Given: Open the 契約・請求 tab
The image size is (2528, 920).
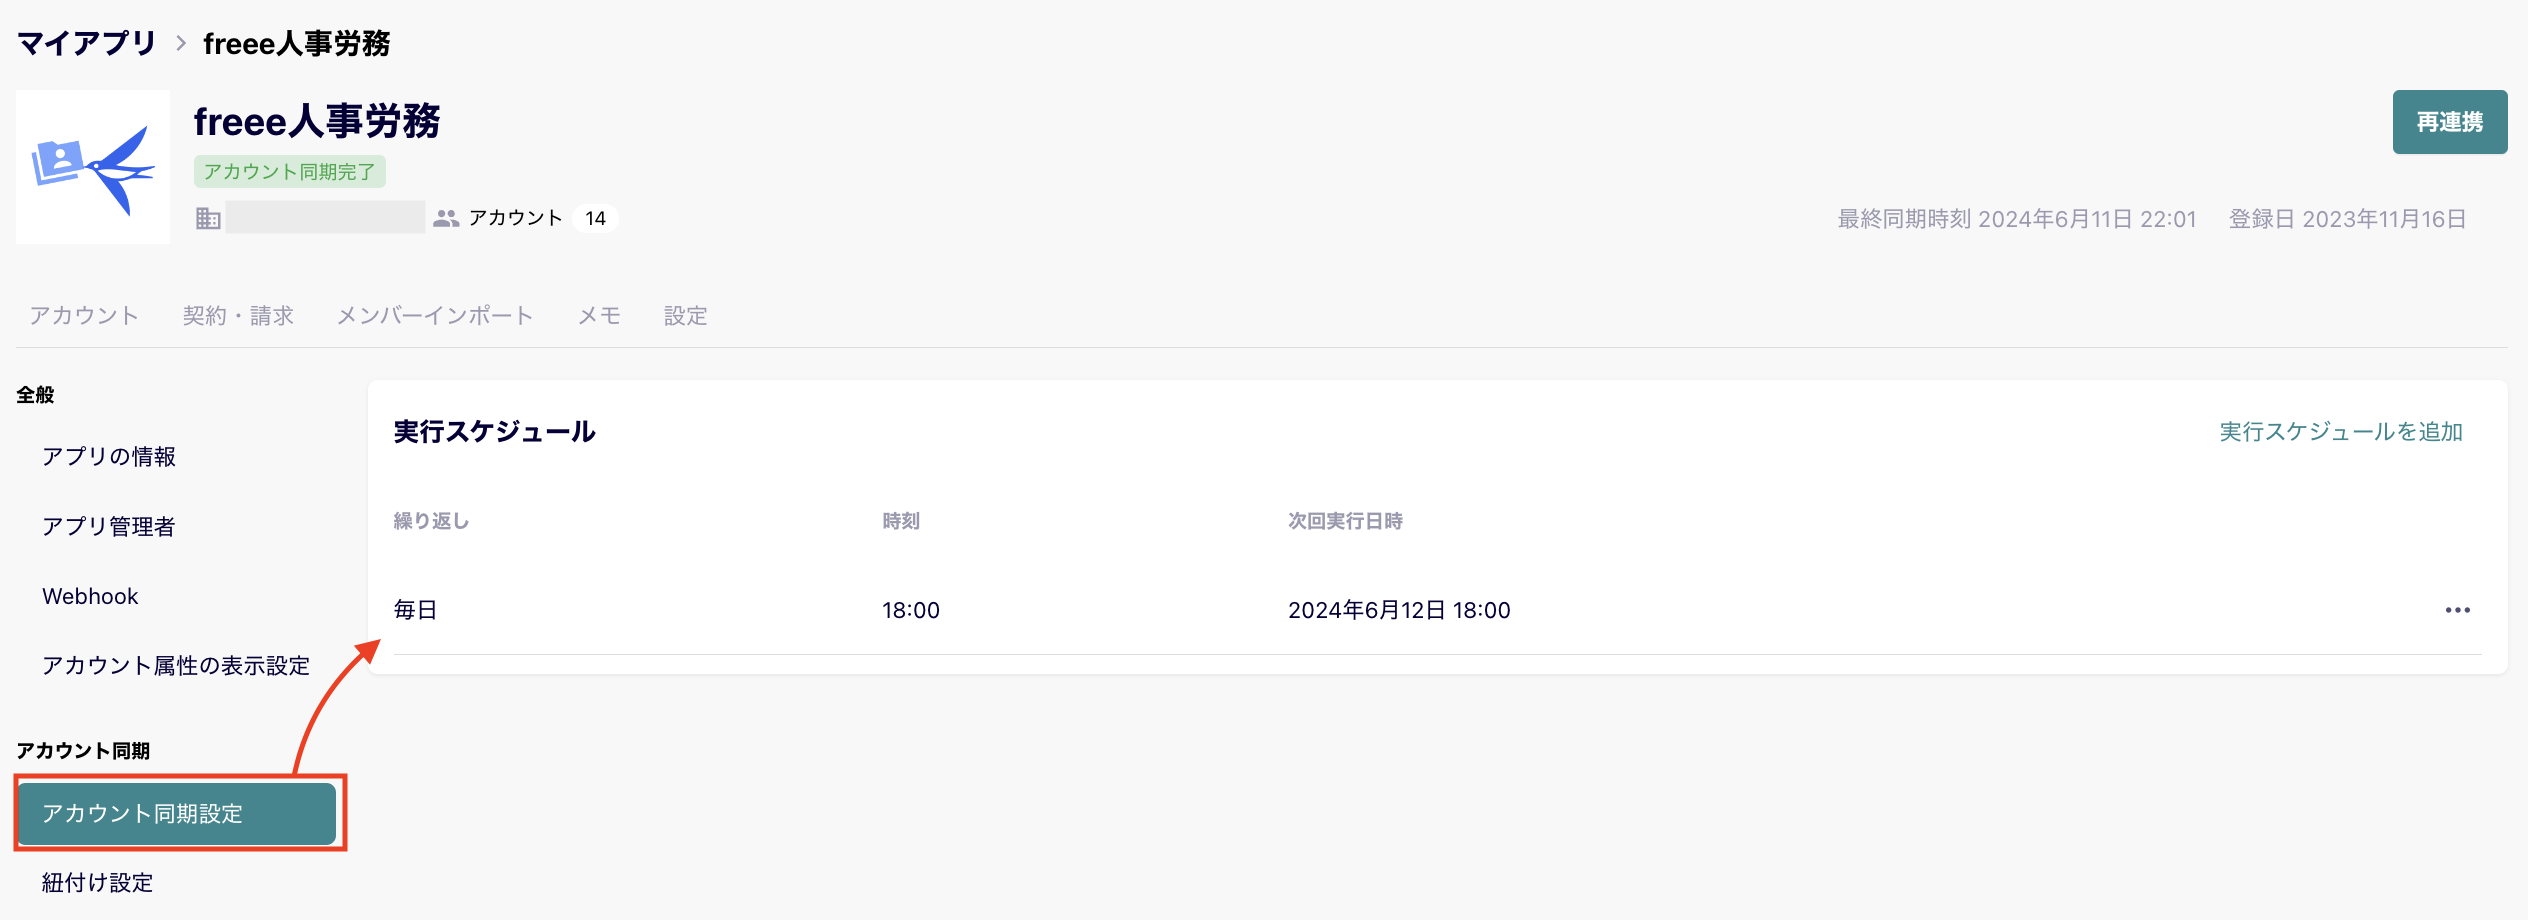Looking at the screenshot, I should point(238,316).
